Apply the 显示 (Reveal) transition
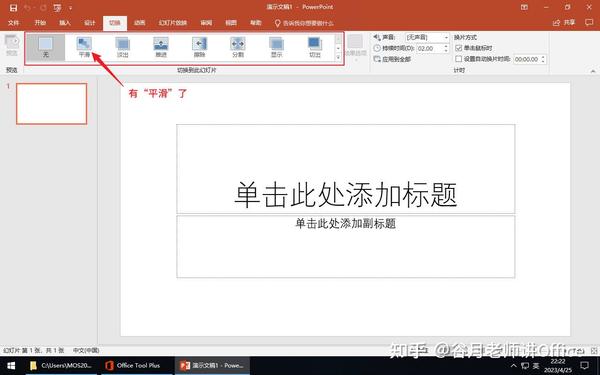600x375 pixels. click(x=276, y=47)
